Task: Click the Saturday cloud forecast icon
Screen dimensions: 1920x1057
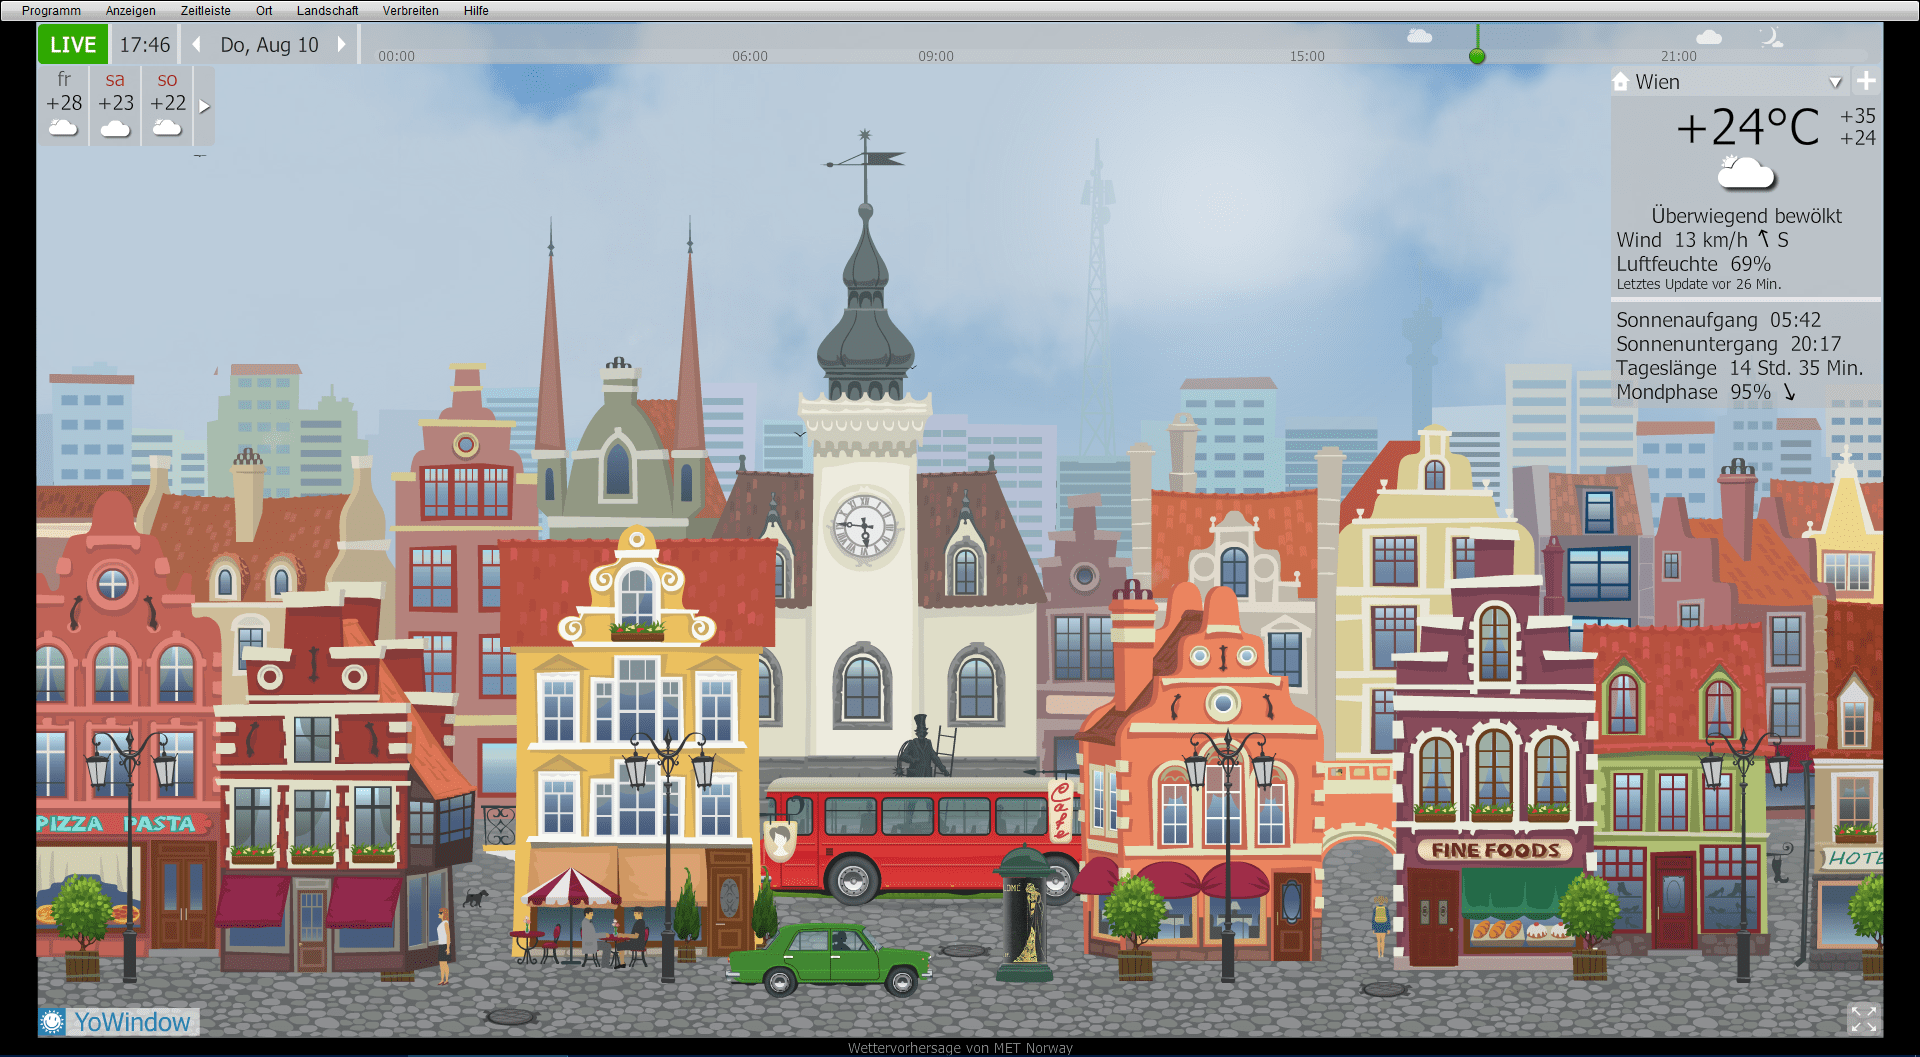Action: pos(115,128)
